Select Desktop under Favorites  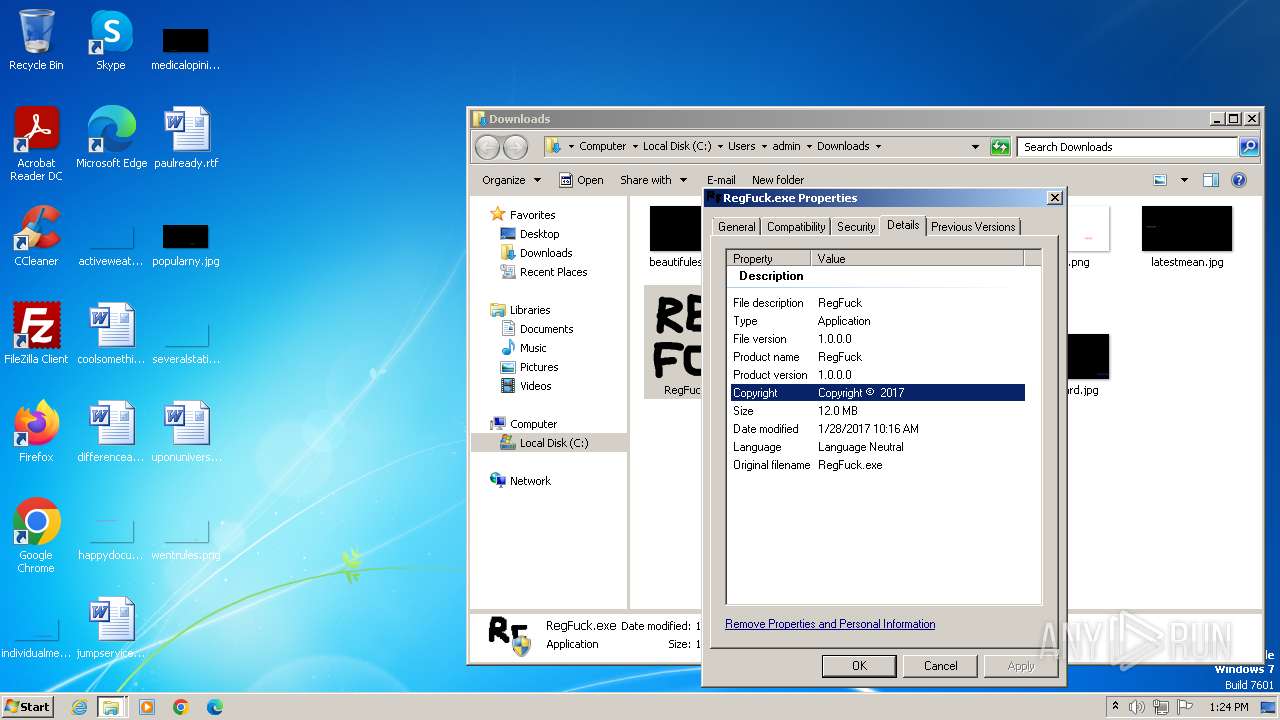[x=539, y=234]
